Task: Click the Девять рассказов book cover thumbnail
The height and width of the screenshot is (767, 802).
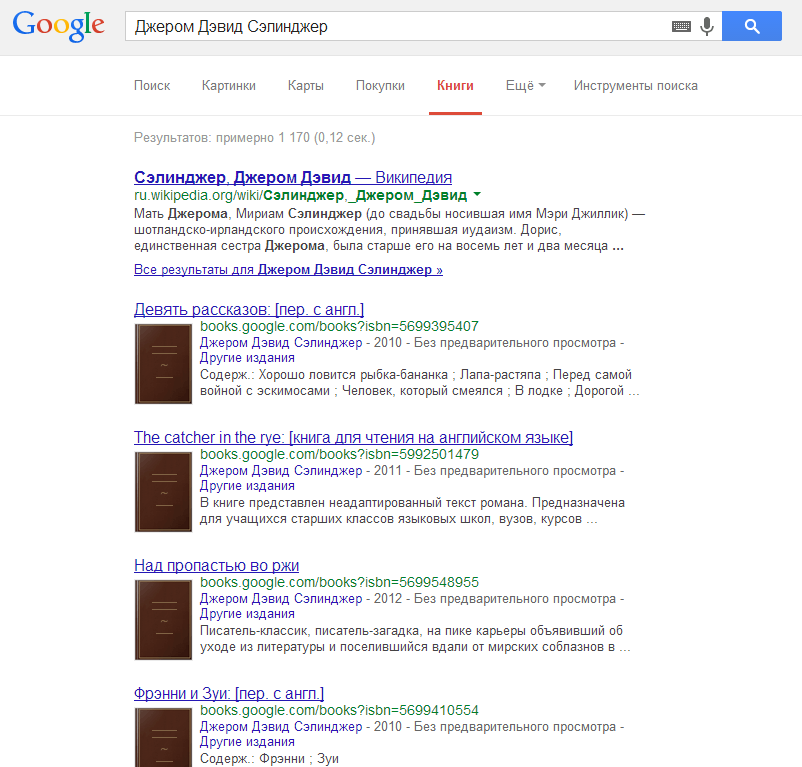Action: click(x=163, y=364)
